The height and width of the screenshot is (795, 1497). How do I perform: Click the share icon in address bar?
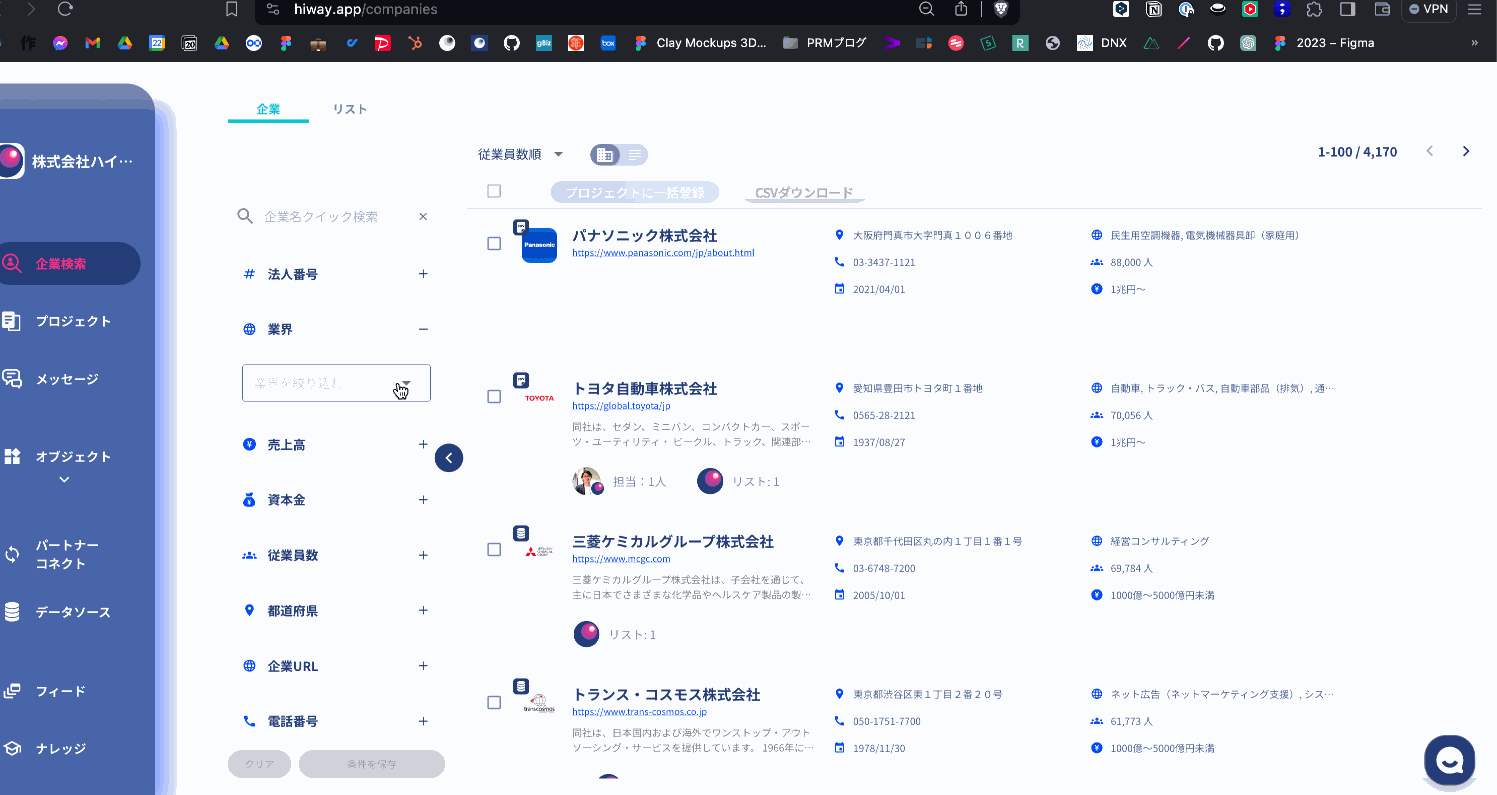coord(961,9)
